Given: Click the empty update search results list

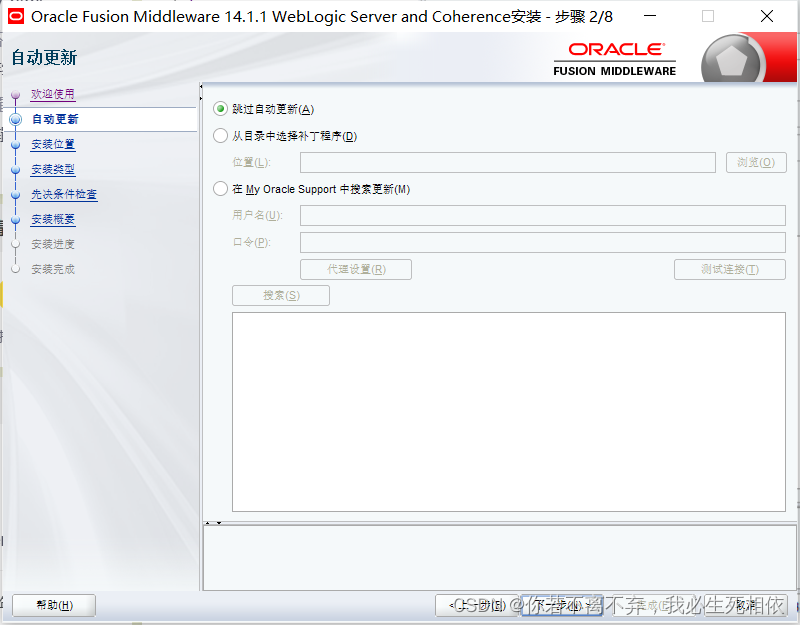Looking at the screenshot, I should [509, 412].
